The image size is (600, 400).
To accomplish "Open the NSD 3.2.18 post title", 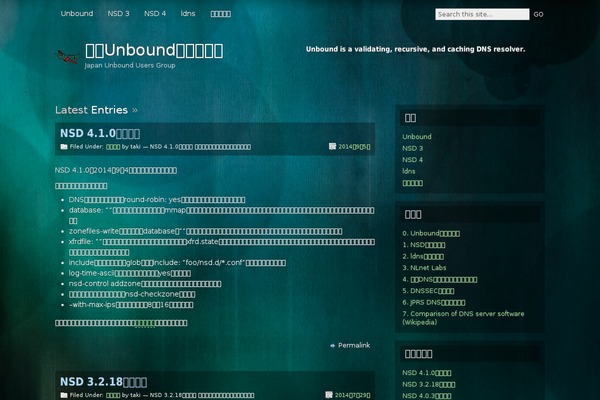I will (103, 382).
